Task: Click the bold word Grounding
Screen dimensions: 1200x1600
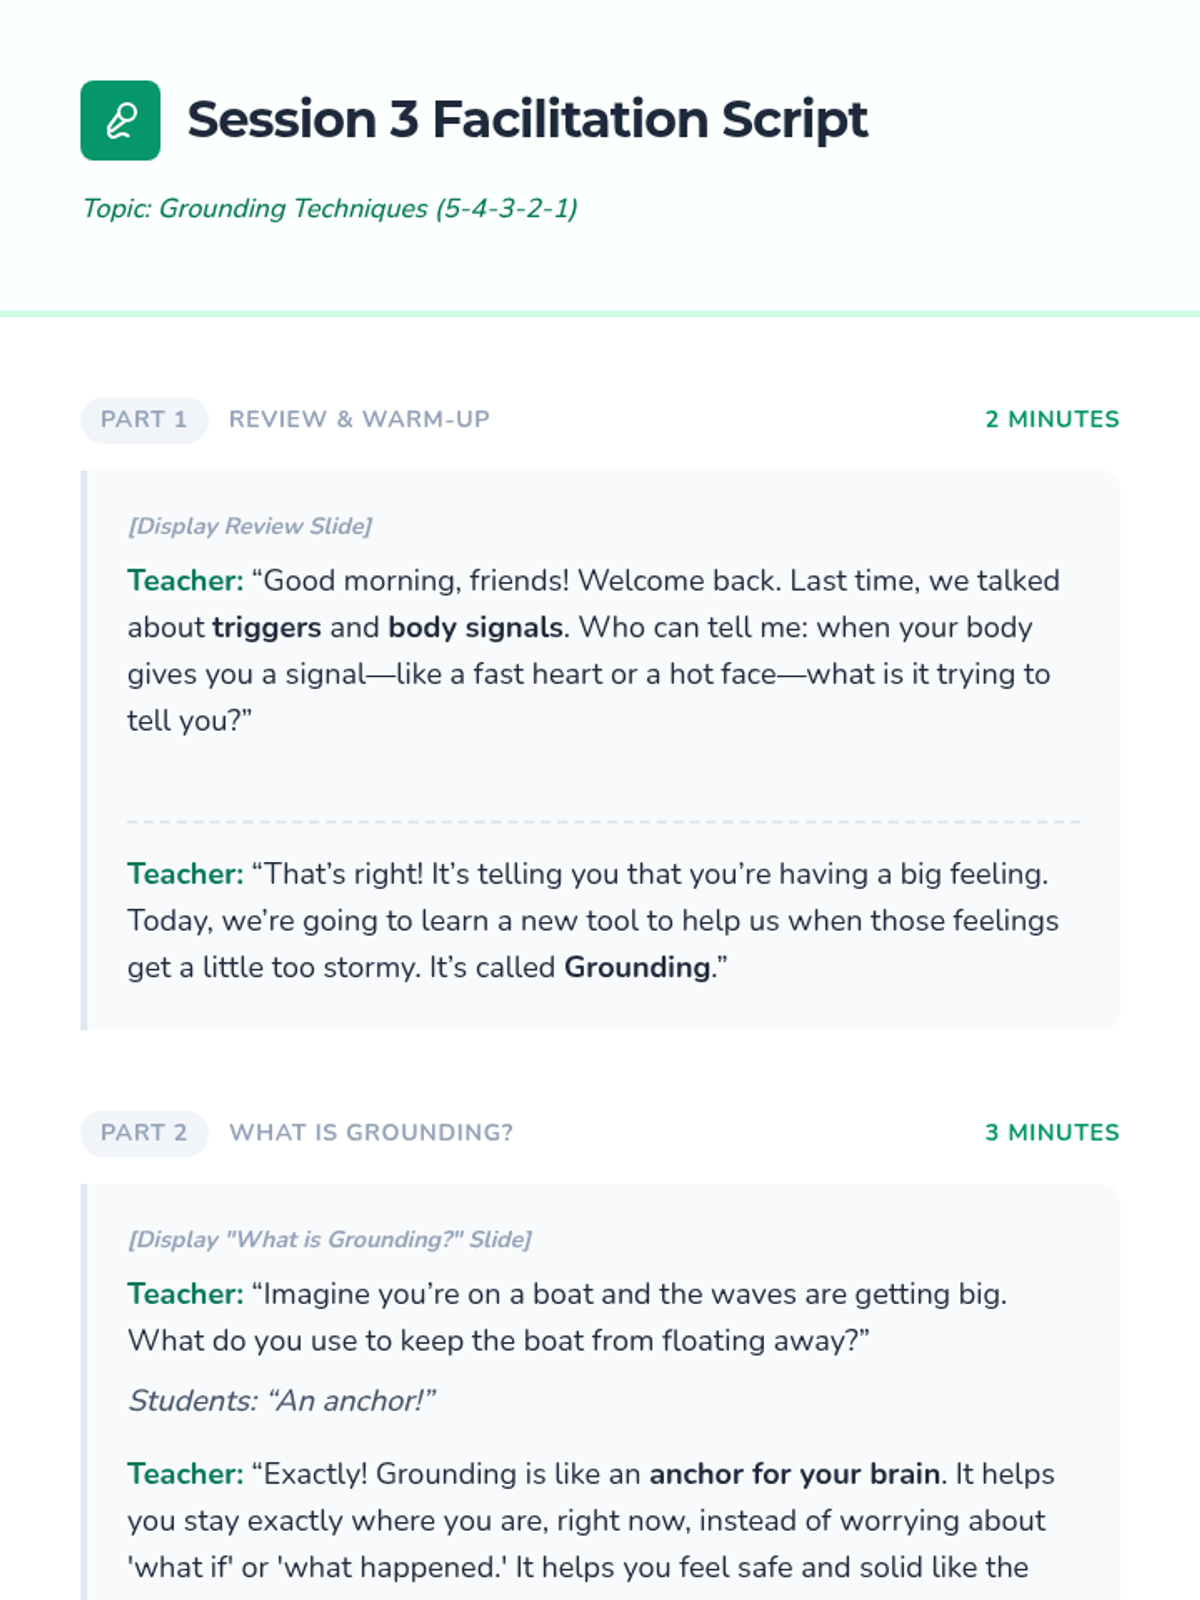Action: click(637, 968)
